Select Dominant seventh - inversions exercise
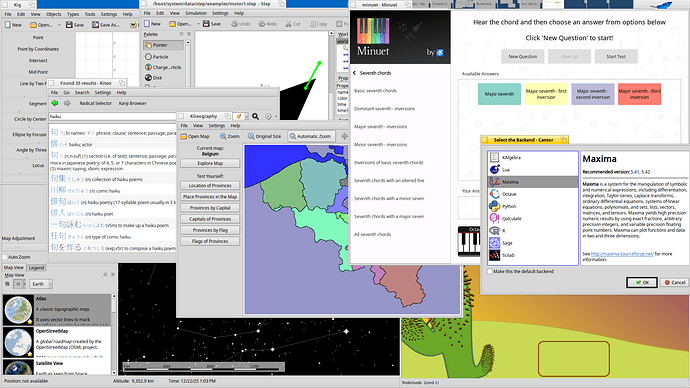 point(385,109)
